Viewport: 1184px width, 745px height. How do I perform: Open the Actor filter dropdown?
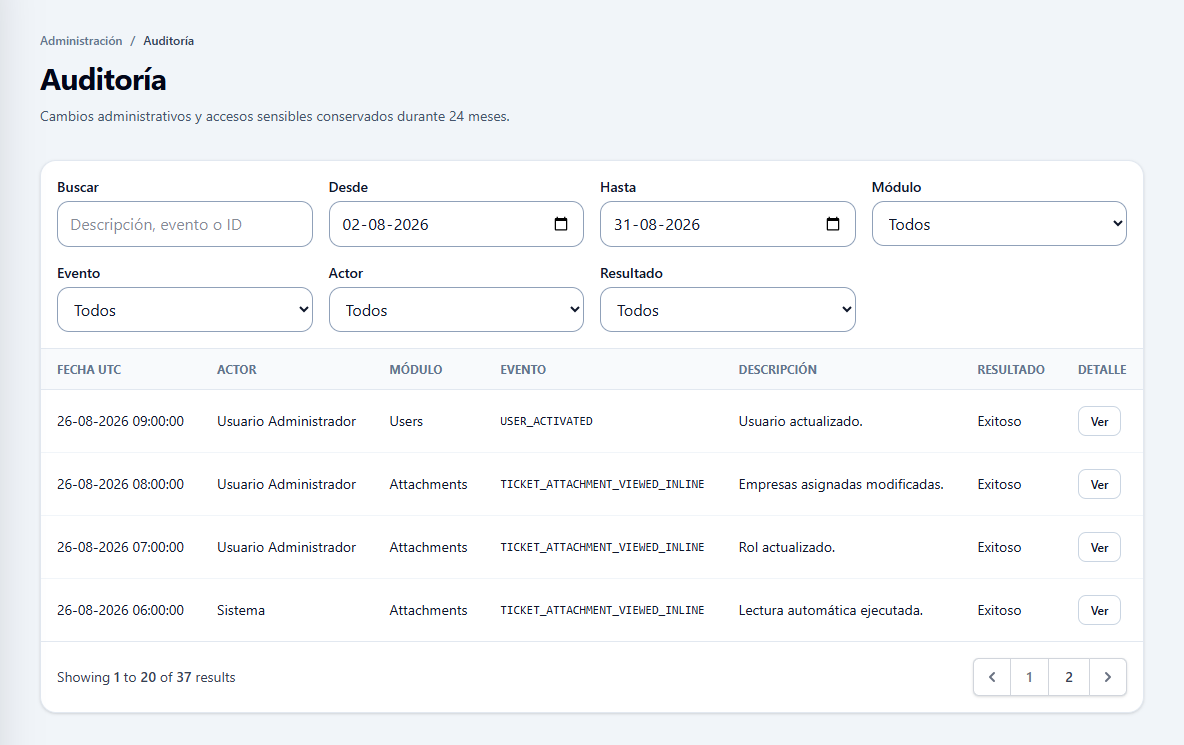[x=456, y=309]
